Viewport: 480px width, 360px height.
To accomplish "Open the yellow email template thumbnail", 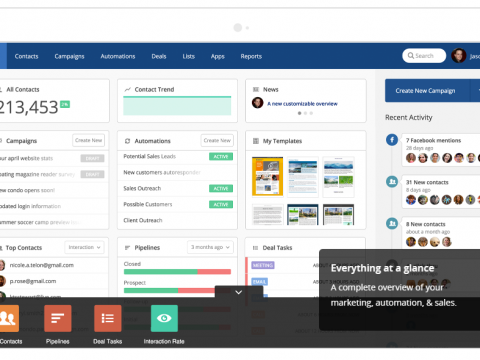I will pyautogui.click(x=267, y=176).
